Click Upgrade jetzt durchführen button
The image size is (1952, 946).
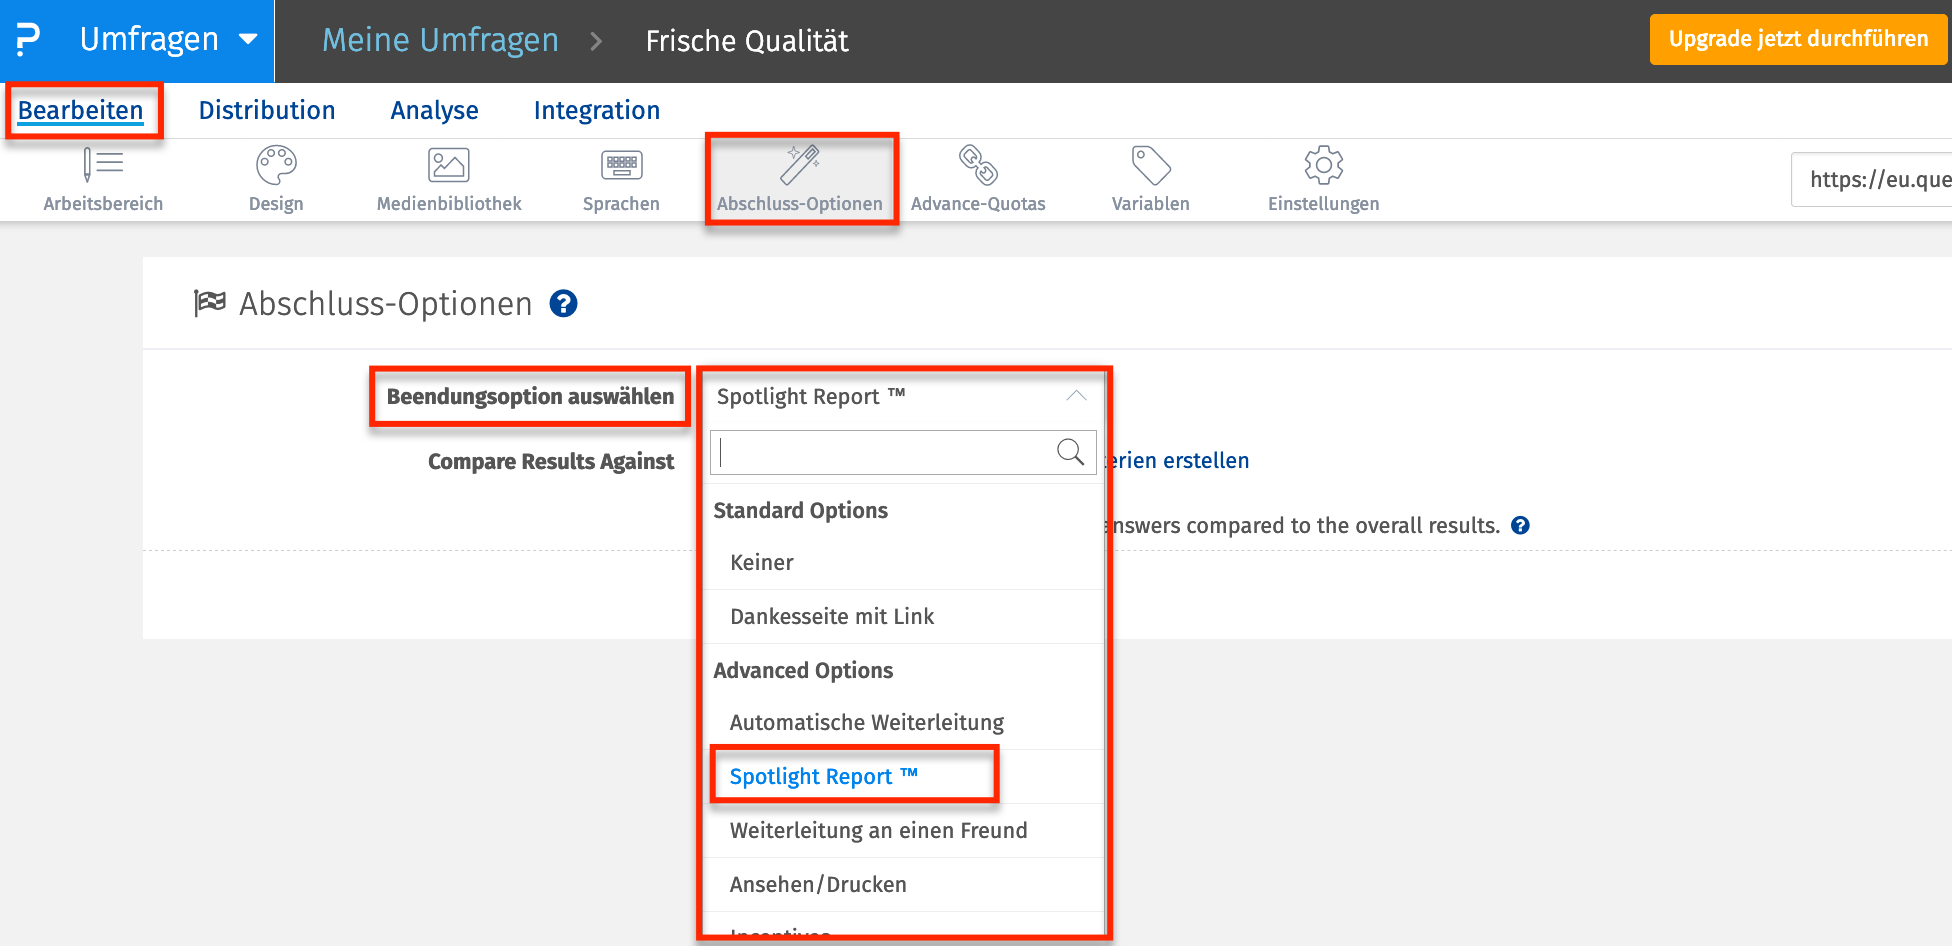pos(1798,39)
